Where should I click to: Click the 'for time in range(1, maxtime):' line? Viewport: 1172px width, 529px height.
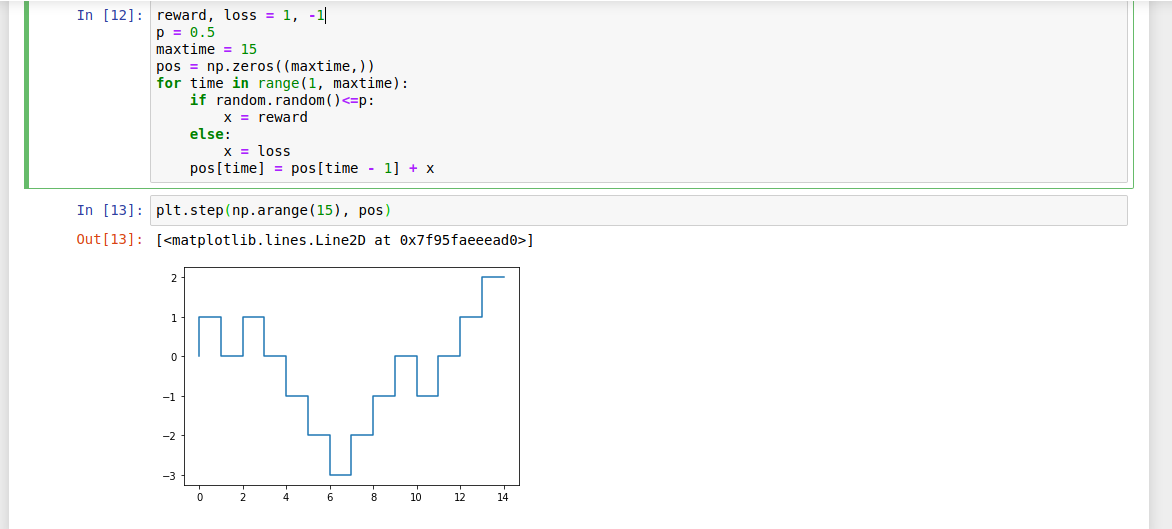coord(283,83)
